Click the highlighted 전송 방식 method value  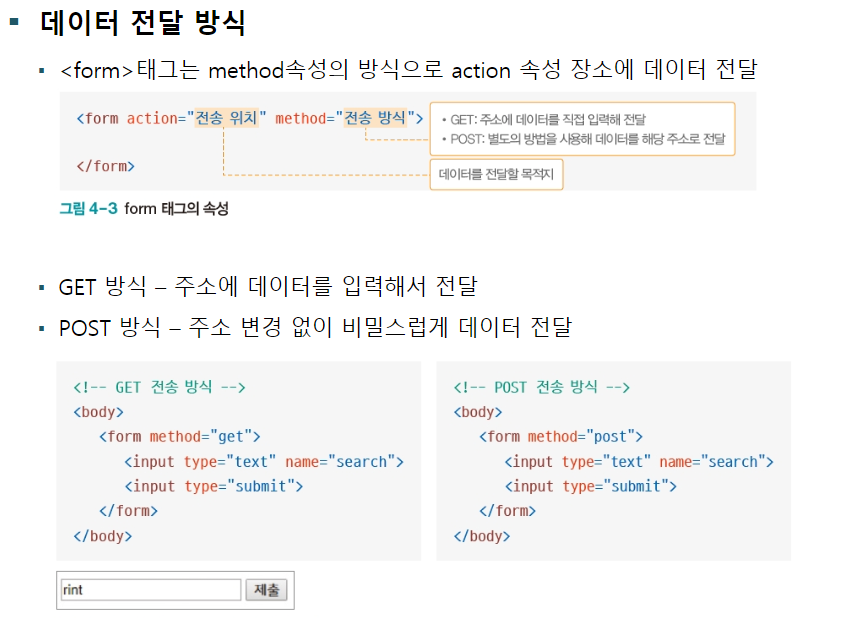coord(375,118)
